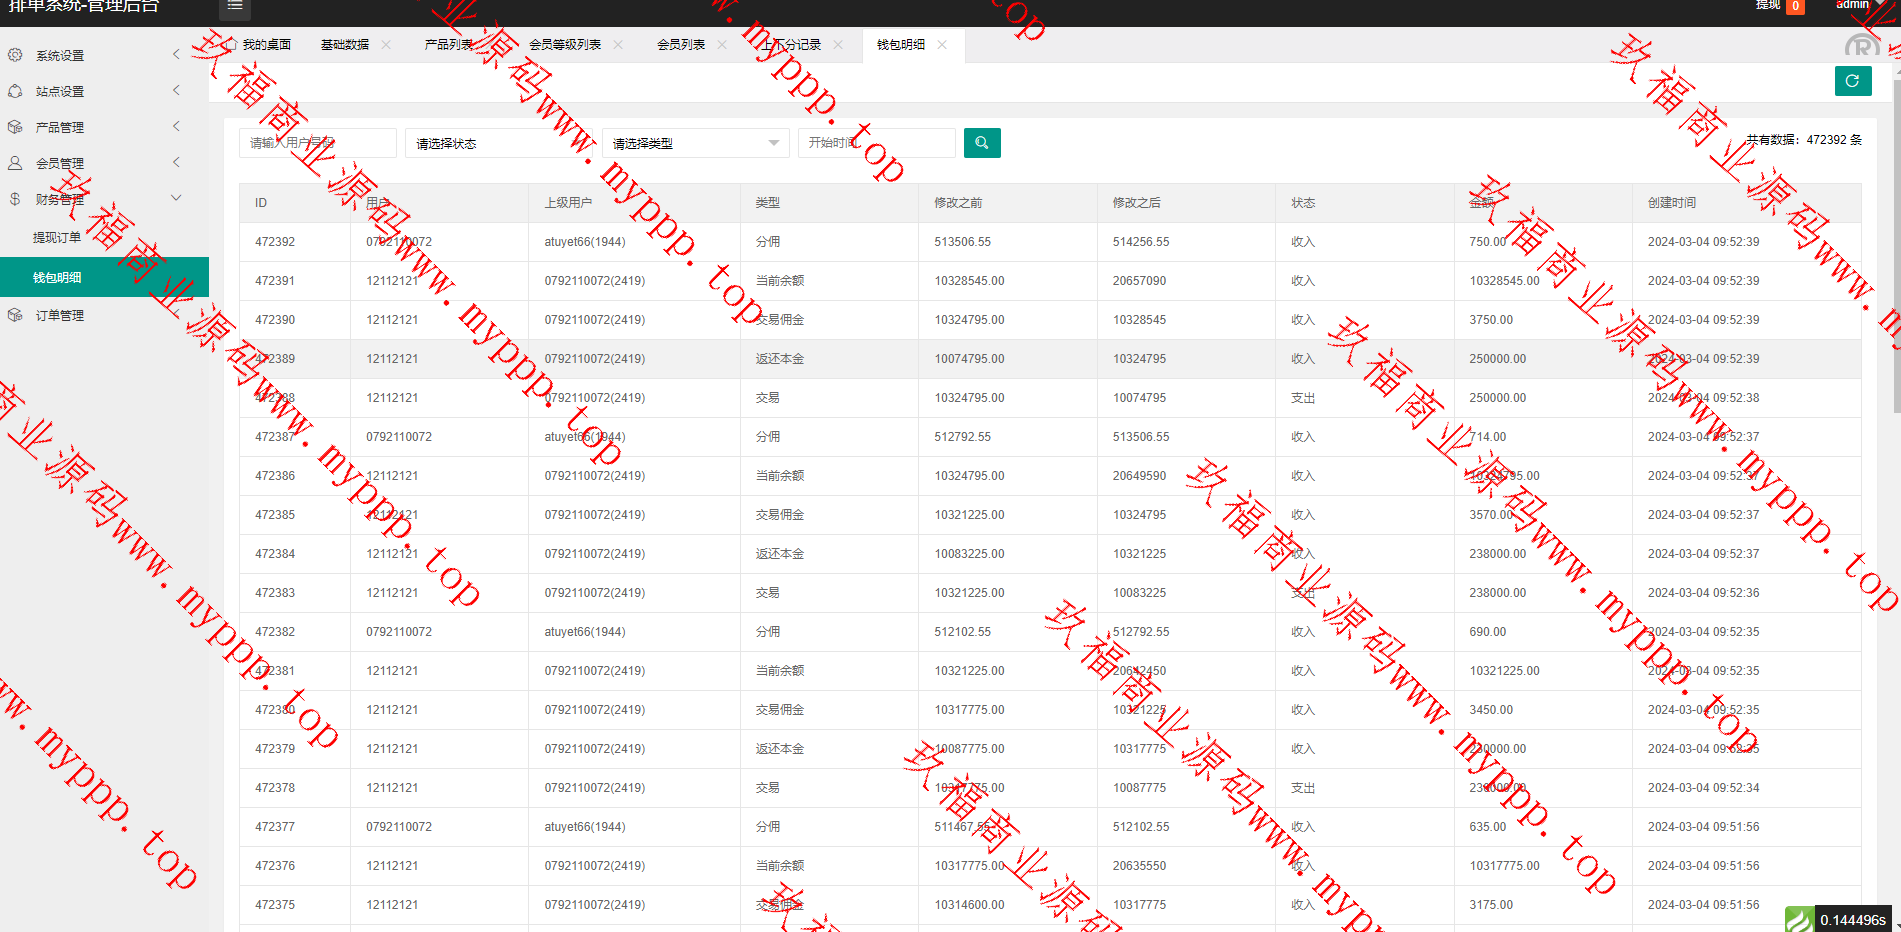Click the 提现 notification badge

[1795, 6]
